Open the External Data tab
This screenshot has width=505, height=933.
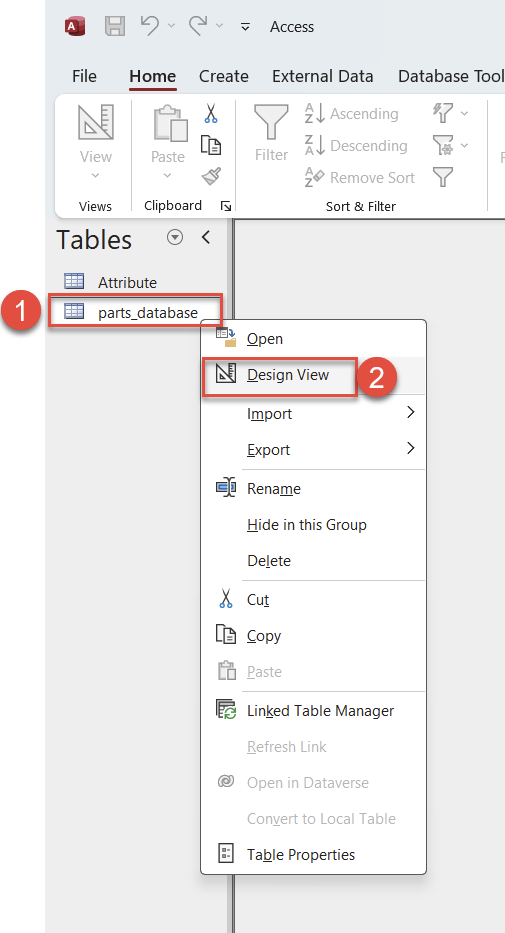(322, 76)
